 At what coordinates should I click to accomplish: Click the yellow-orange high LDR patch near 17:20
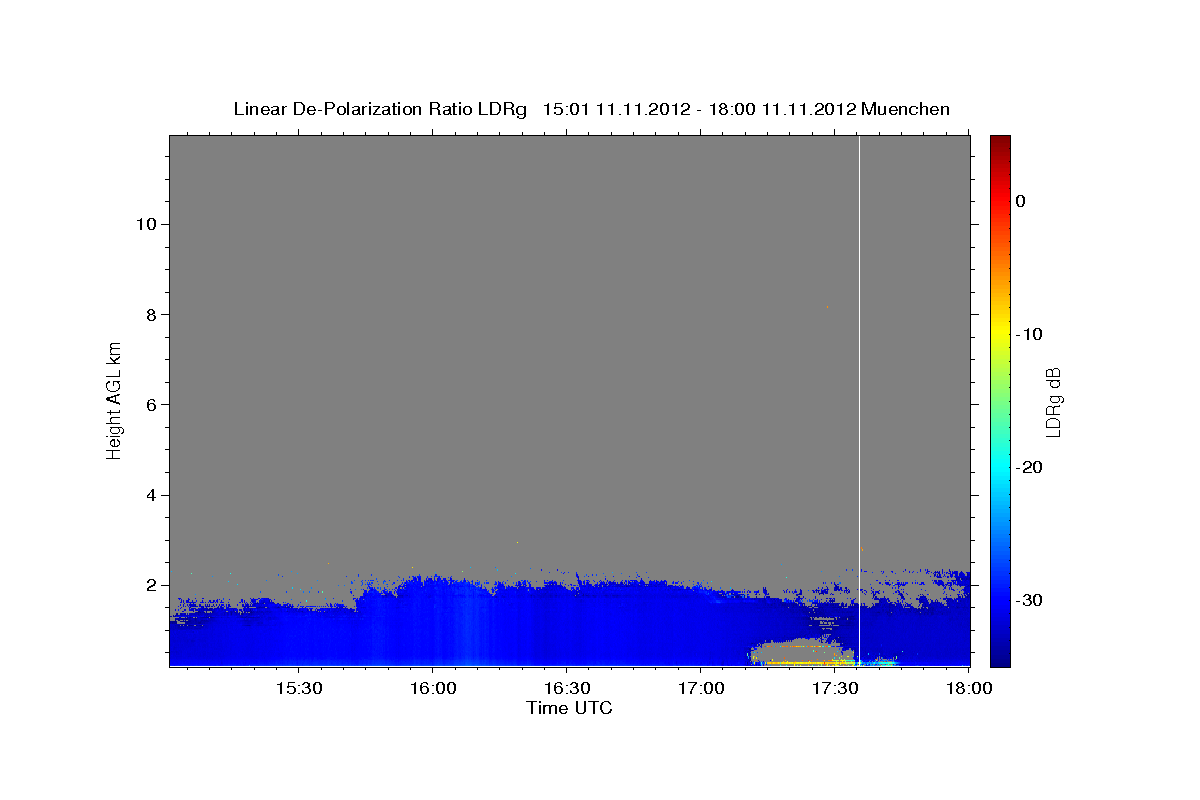pyautogui.click(x=805, y=661)
